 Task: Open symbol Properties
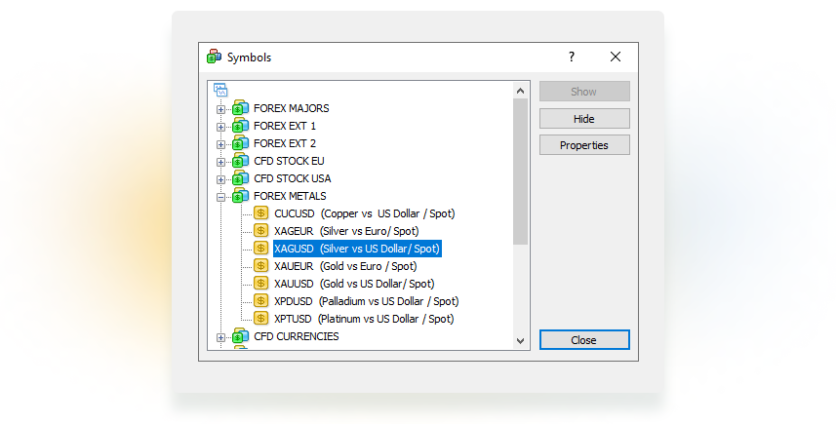pyautogui.click(x=584, y=145)
